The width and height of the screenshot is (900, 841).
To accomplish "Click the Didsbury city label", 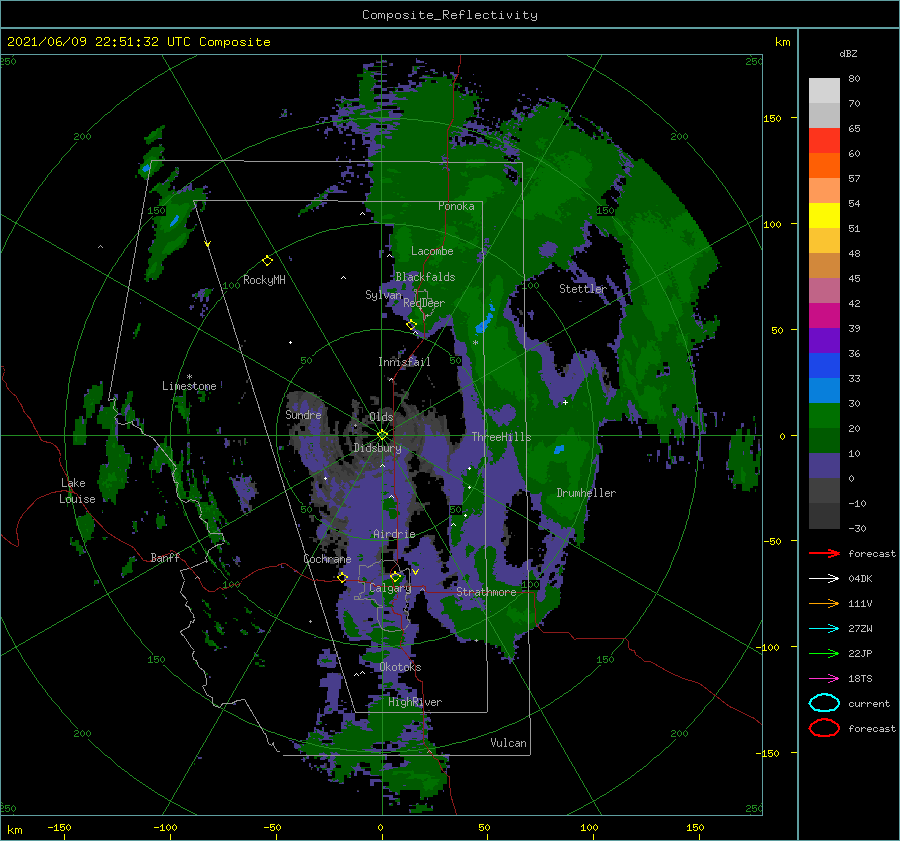I will click(377, 448).
